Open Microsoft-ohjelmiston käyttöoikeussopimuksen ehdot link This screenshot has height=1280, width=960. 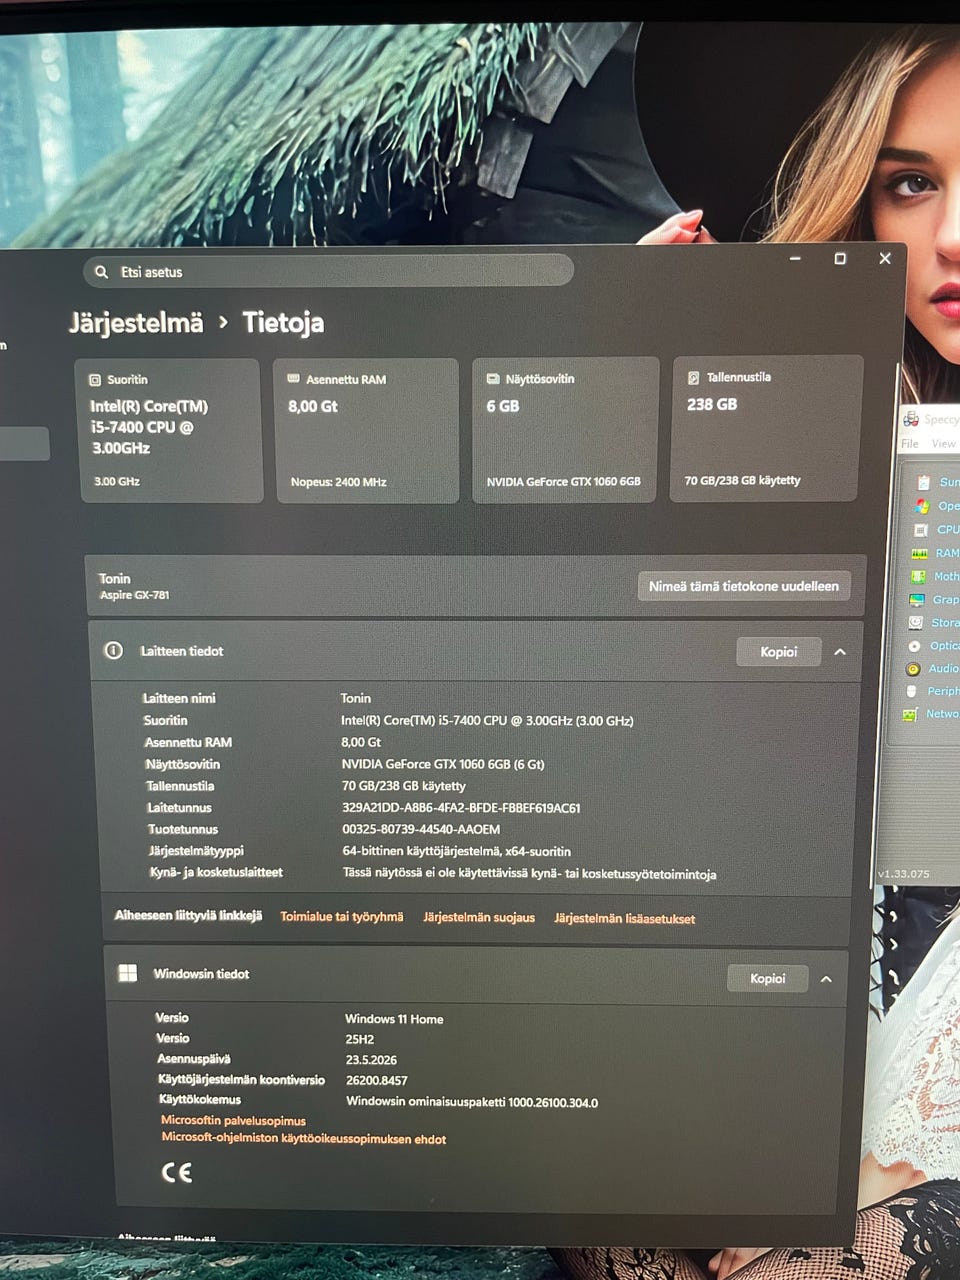[304, 1139]
